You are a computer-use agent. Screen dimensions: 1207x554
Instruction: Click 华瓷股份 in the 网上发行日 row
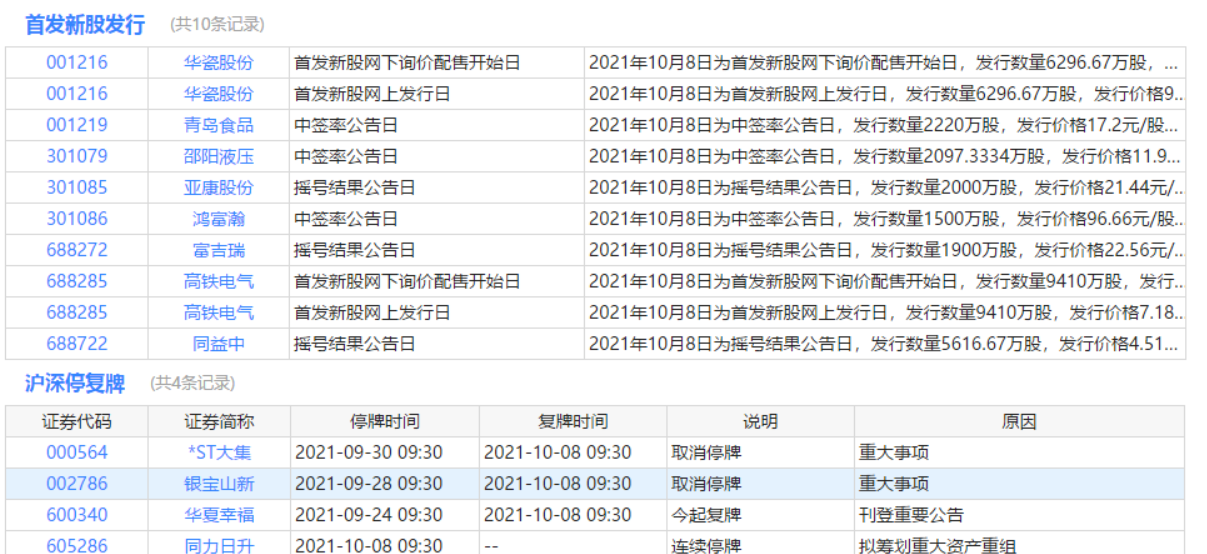click(219, 94)
